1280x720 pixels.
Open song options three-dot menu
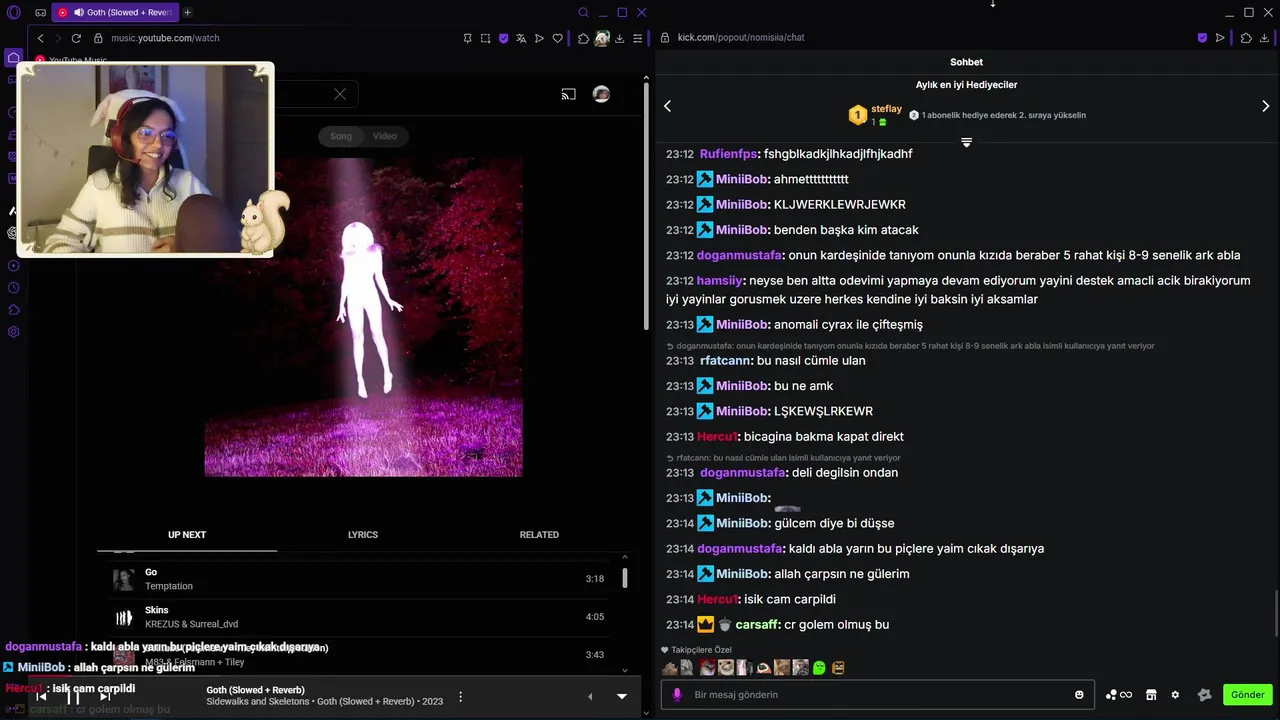pos(460,696)
